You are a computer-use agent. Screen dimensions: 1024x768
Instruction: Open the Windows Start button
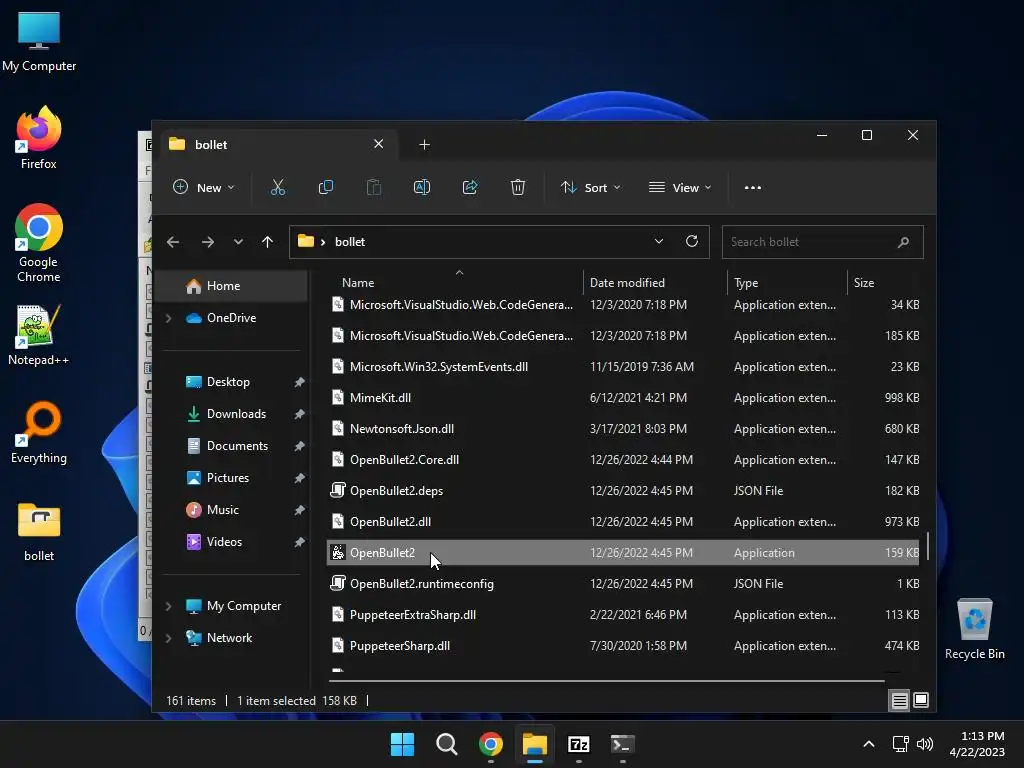pyautogui.click(x=402, y=744)
